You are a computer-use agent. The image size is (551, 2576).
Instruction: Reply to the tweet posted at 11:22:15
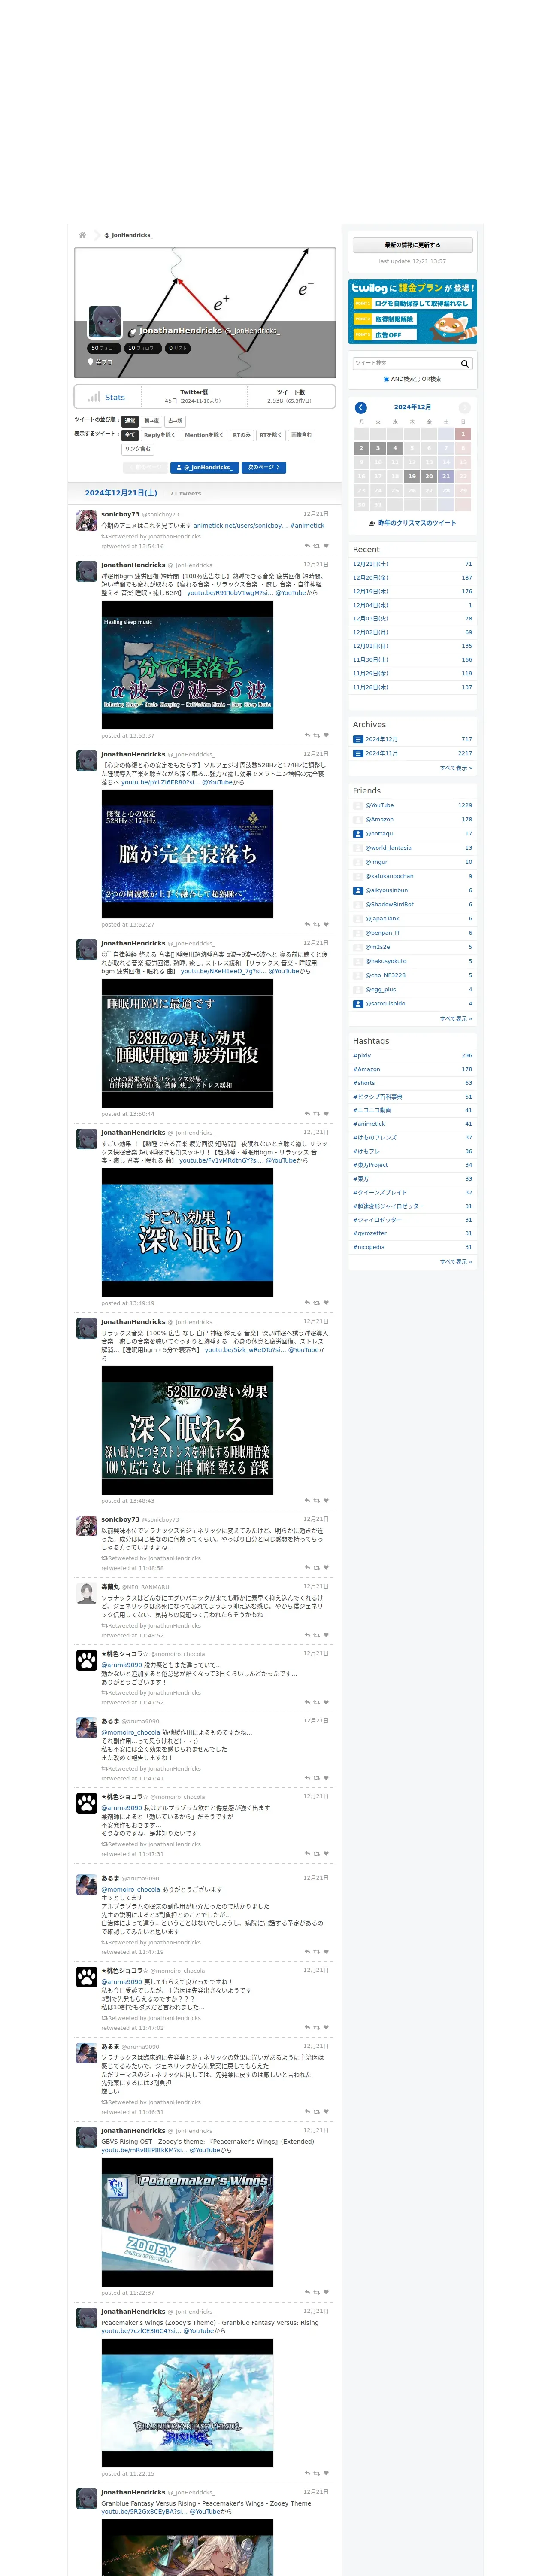click(x=307, y=2473)
